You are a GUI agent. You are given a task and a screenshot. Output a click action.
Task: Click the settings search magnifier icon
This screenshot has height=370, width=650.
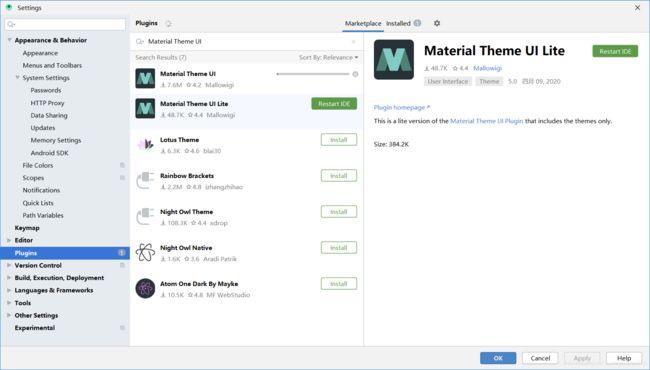11,24
